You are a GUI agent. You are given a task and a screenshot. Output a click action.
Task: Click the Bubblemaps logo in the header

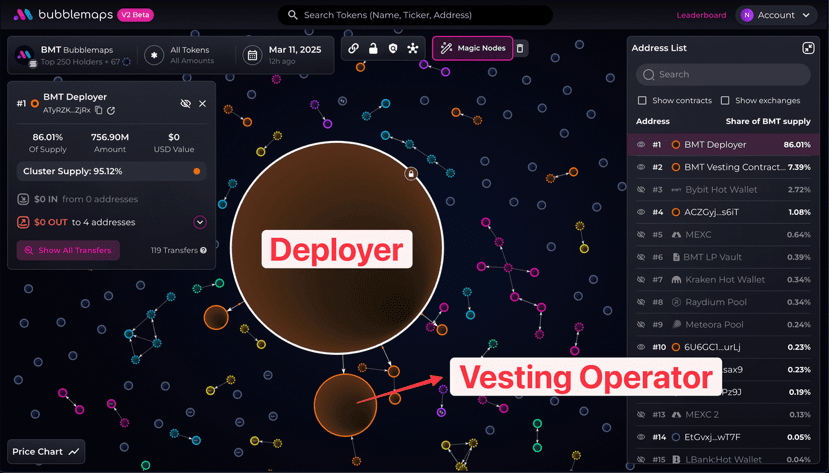63,15
